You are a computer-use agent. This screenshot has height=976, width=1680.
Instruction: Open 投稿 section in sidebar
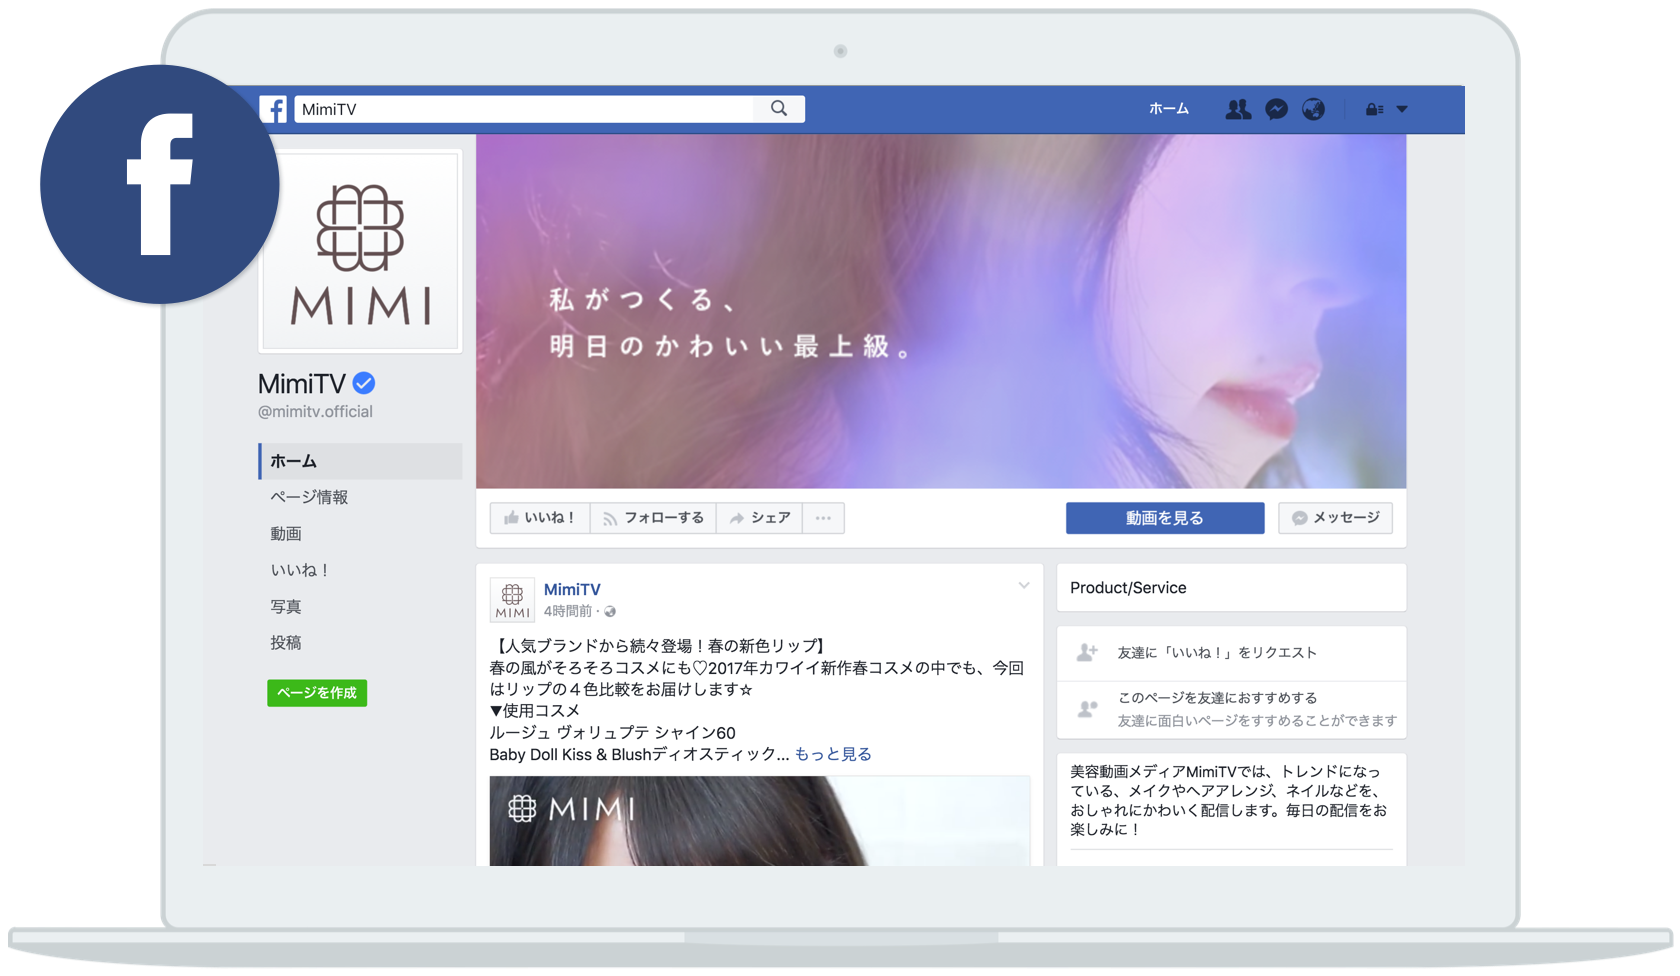(x=286, y=643)
